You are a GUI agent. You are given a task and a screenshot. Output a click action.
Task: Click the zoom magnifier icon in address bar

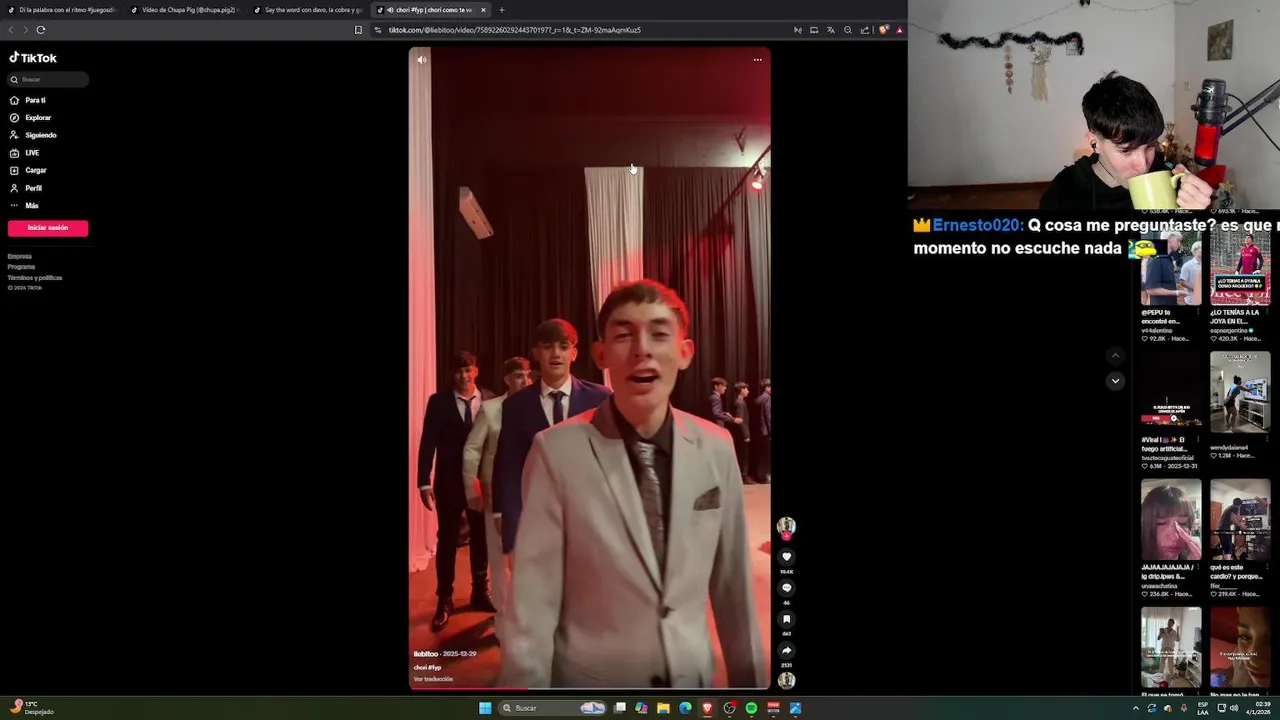click(x=847, y=30)
